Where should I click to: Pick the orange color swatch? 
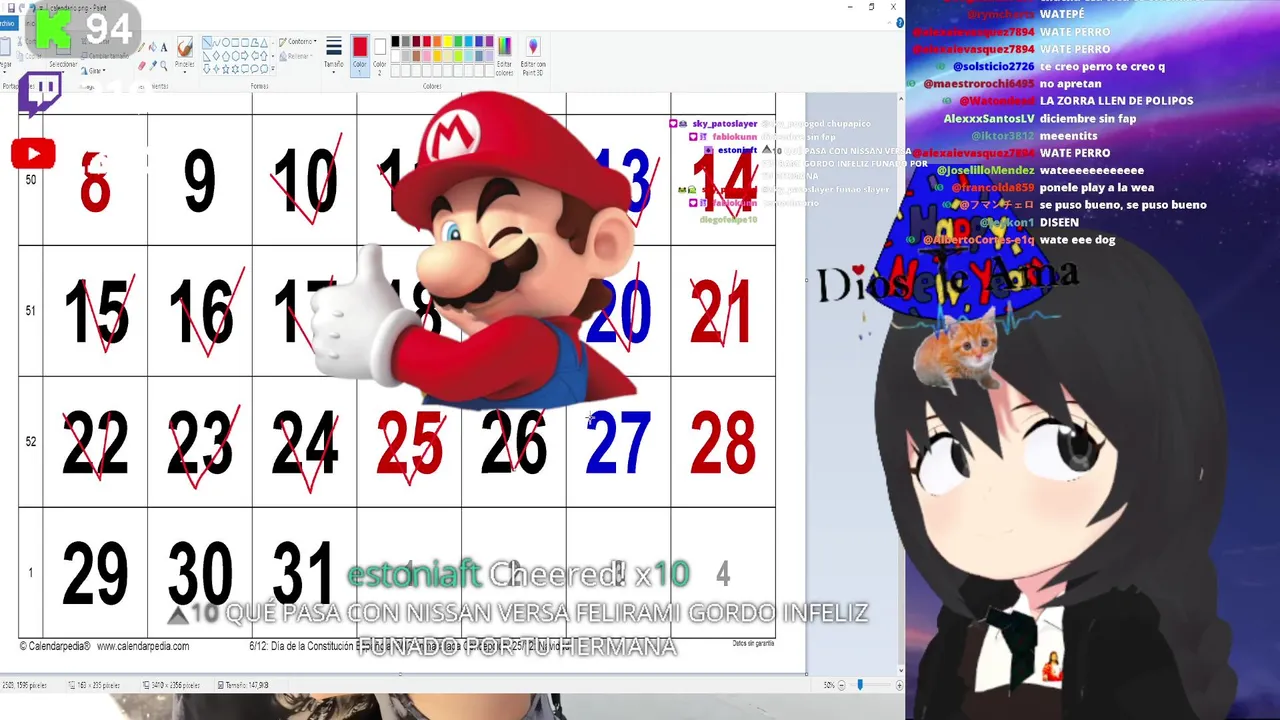437,41
